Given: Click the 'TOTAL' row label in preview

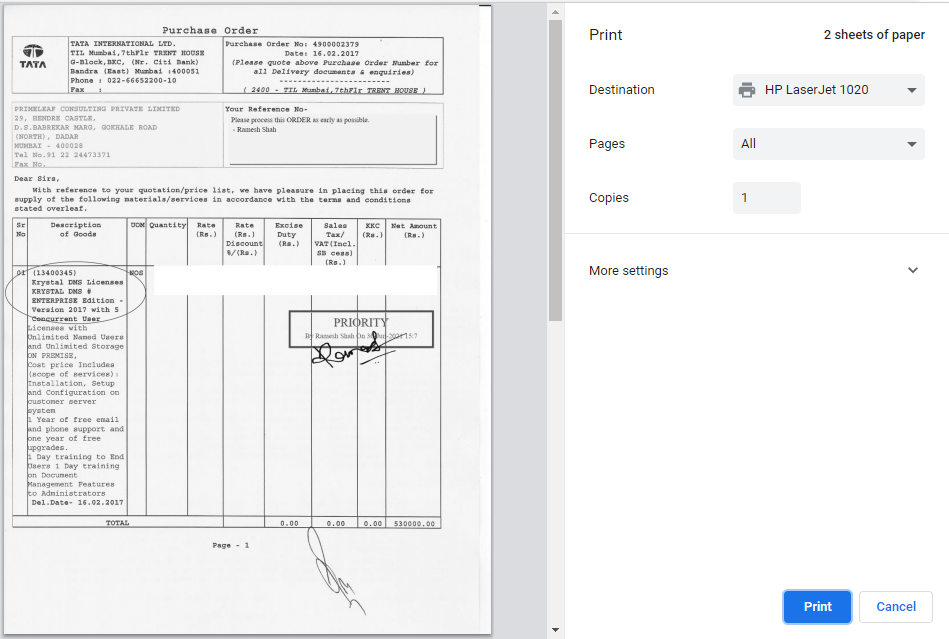Looking at the screenshot, I should [x=117, y=523].
